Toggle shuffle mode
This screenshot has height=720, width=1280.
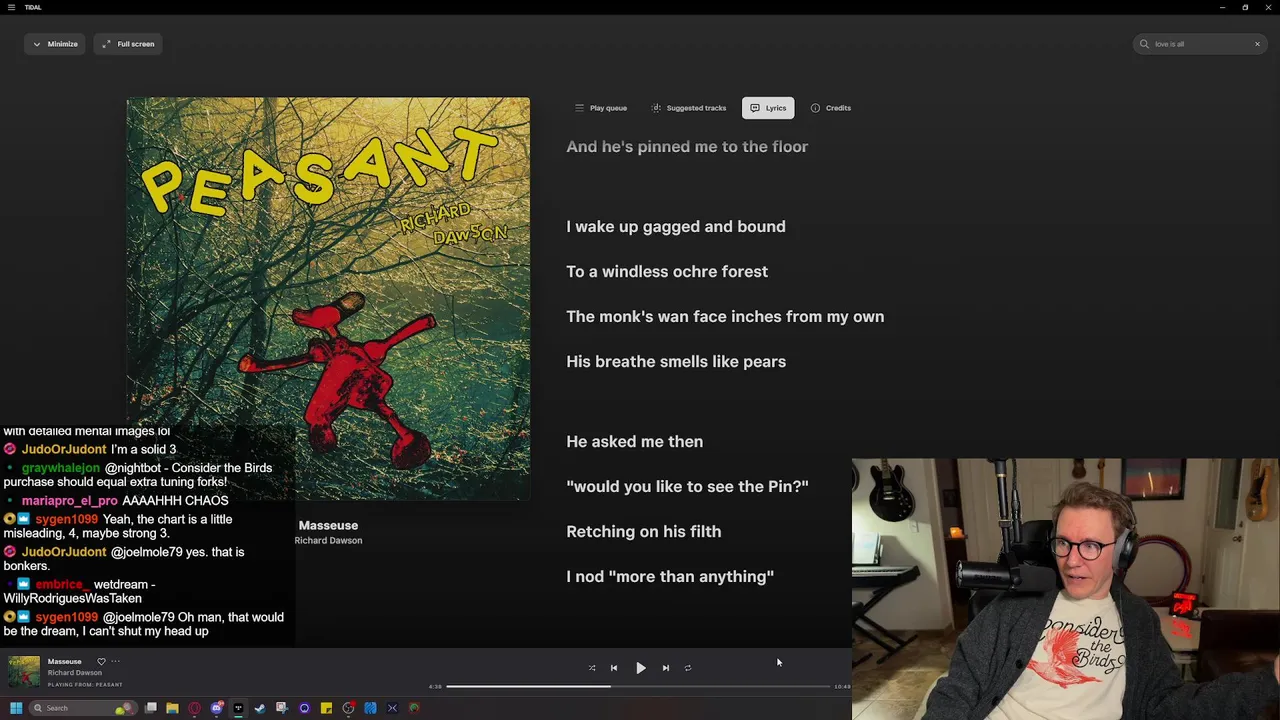592,668
